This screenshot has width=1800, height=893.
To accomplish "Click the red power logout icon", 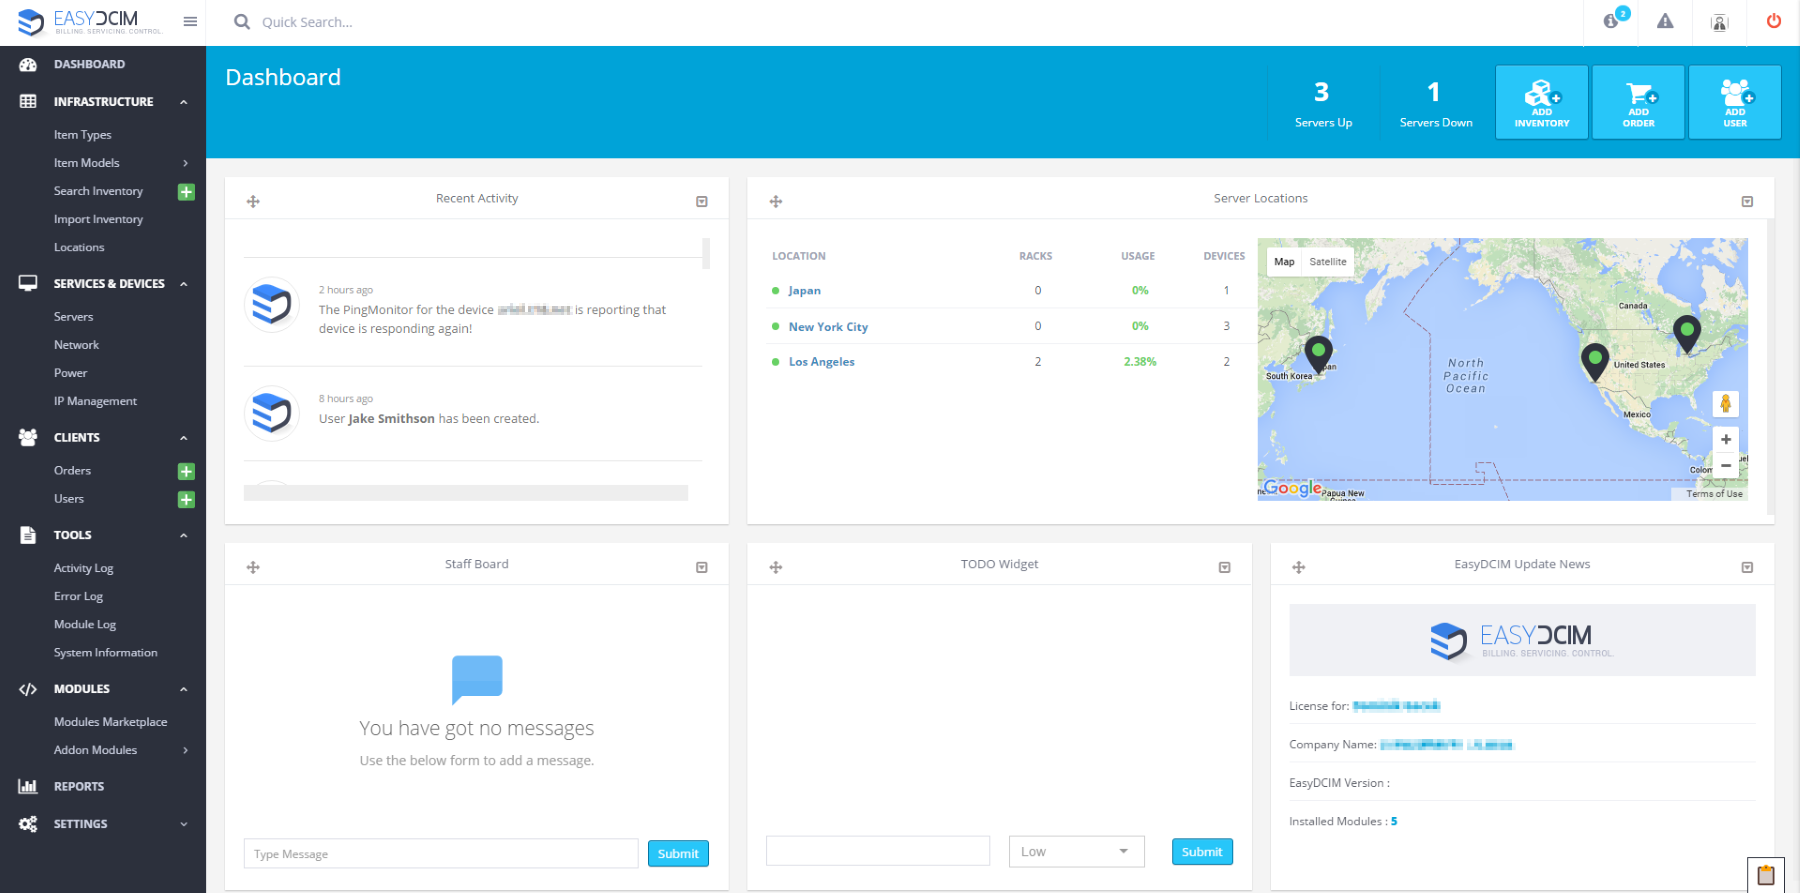I will [x=1774, y=21].
